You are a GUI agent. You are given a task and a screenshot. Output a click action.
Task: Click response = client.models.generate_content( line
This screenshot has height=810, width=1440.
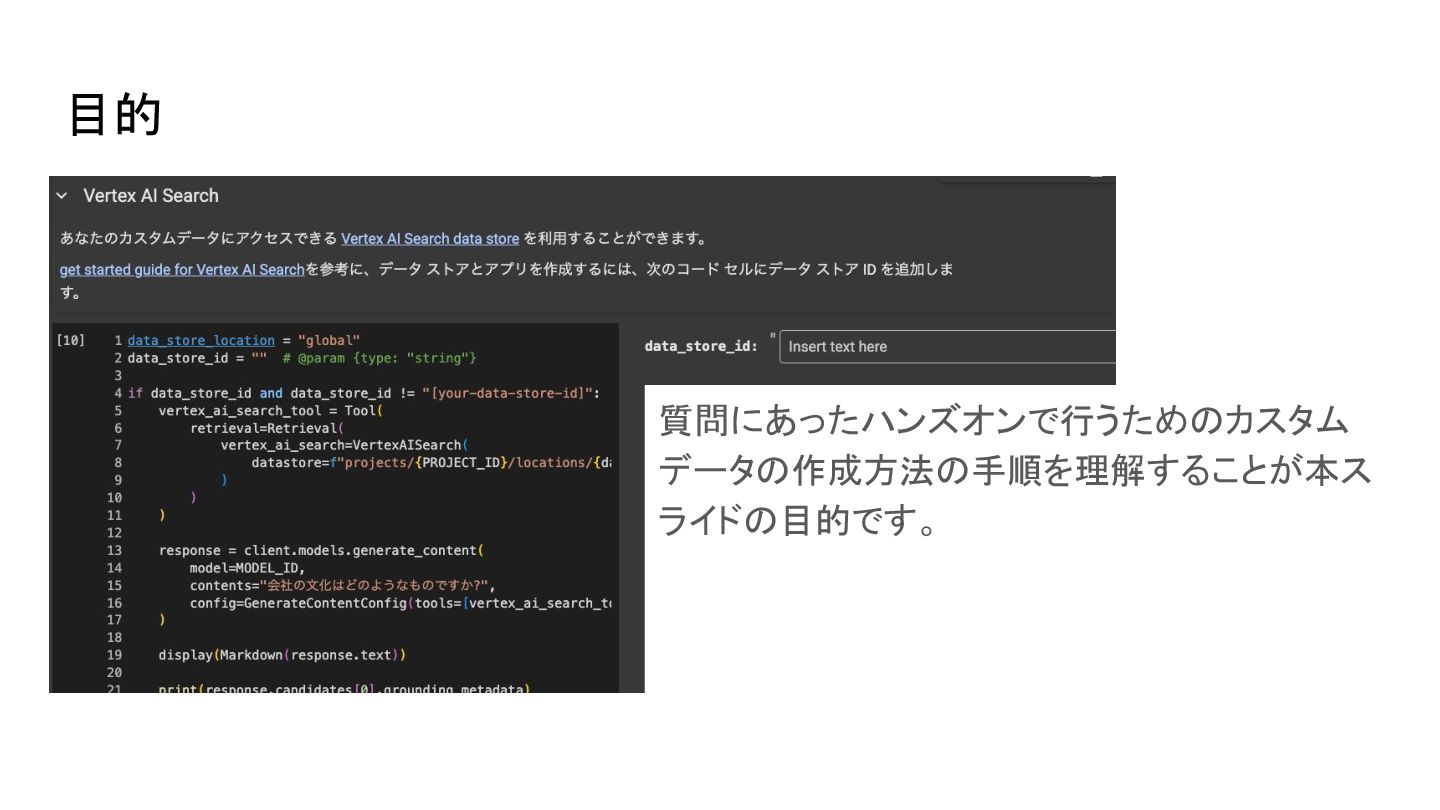tap(321, 550)
